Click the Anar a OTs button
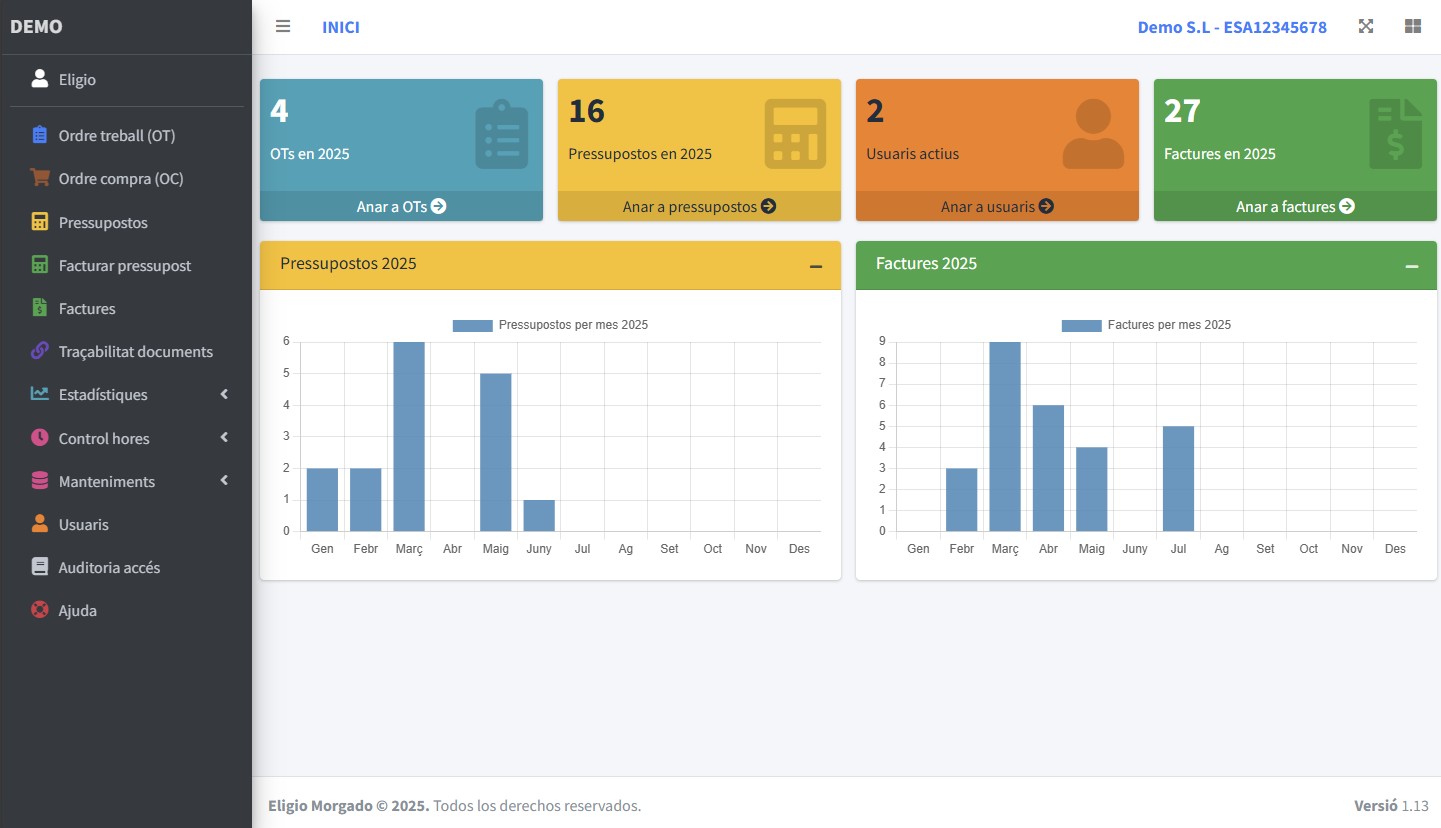 coord(400,206)
